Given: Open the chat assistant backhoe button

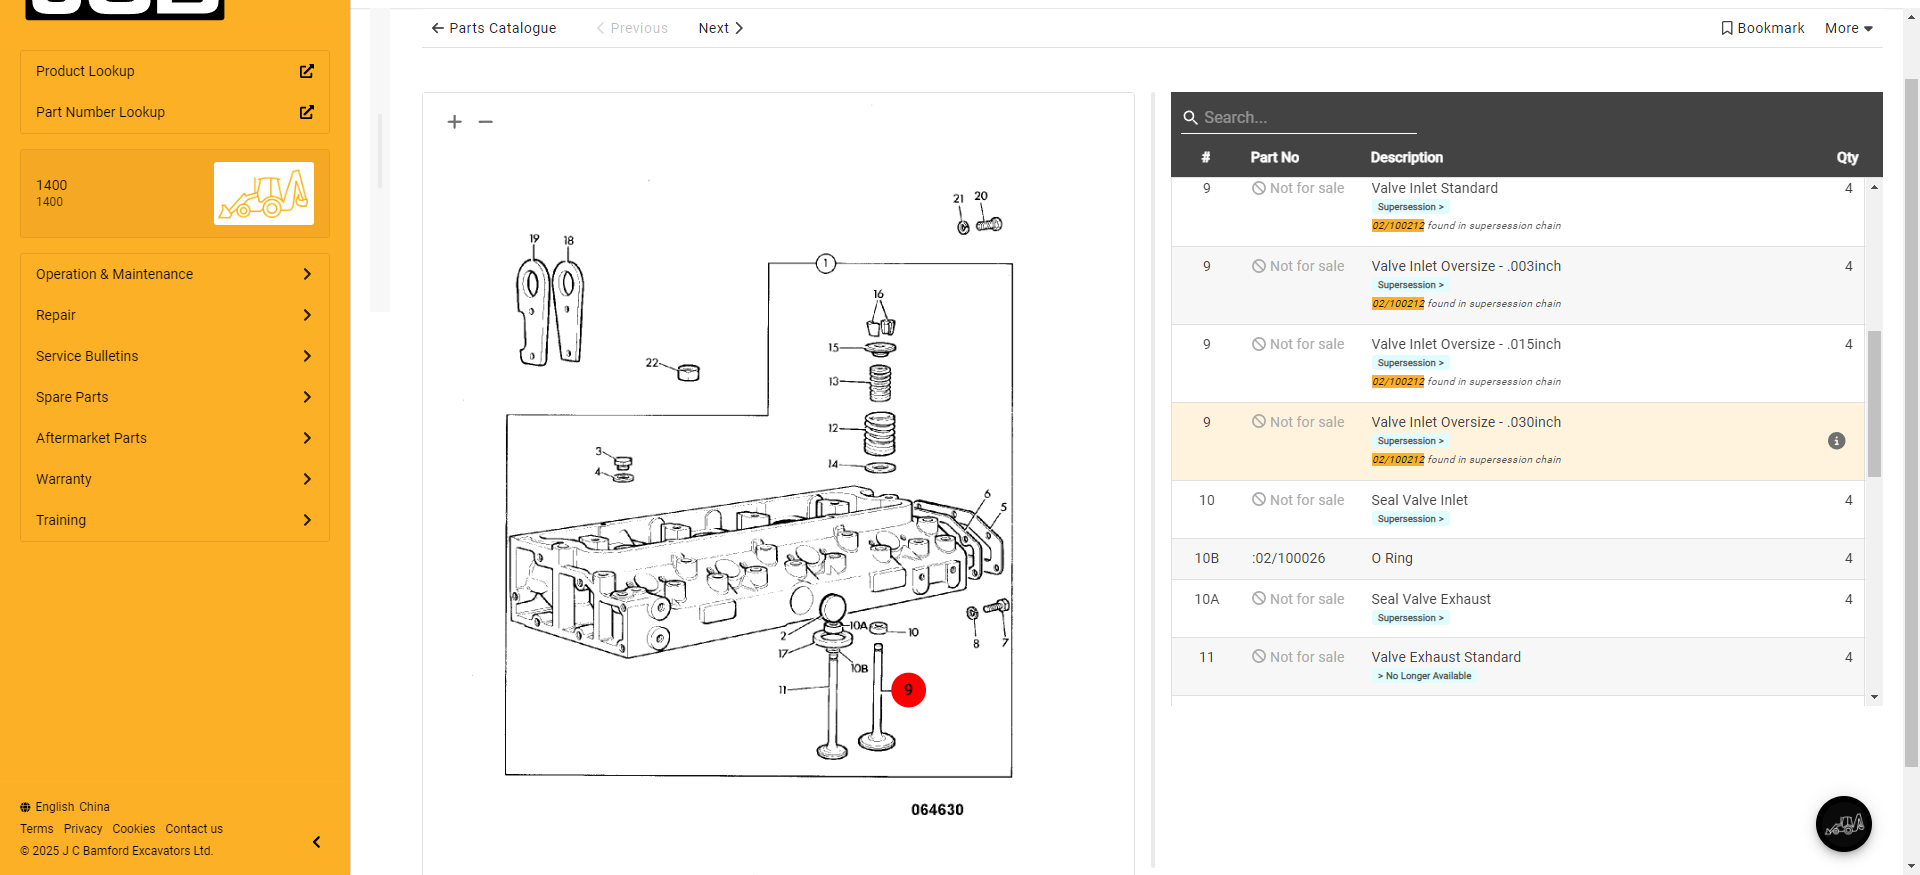Looking at the screenshot, I should tap(1843, 824).
